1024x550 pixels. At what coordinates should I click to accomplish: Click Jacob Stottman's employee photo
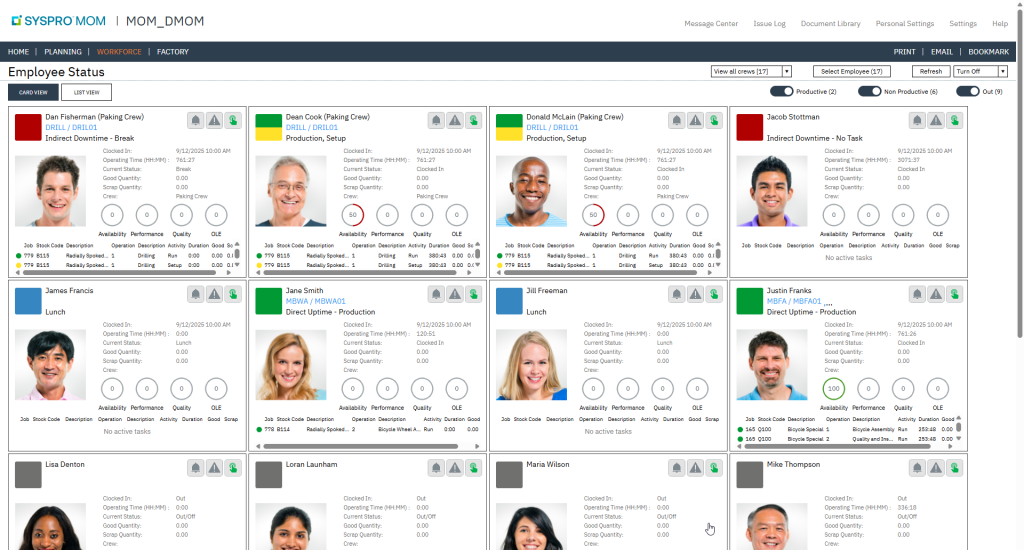[x=771, y=191]
